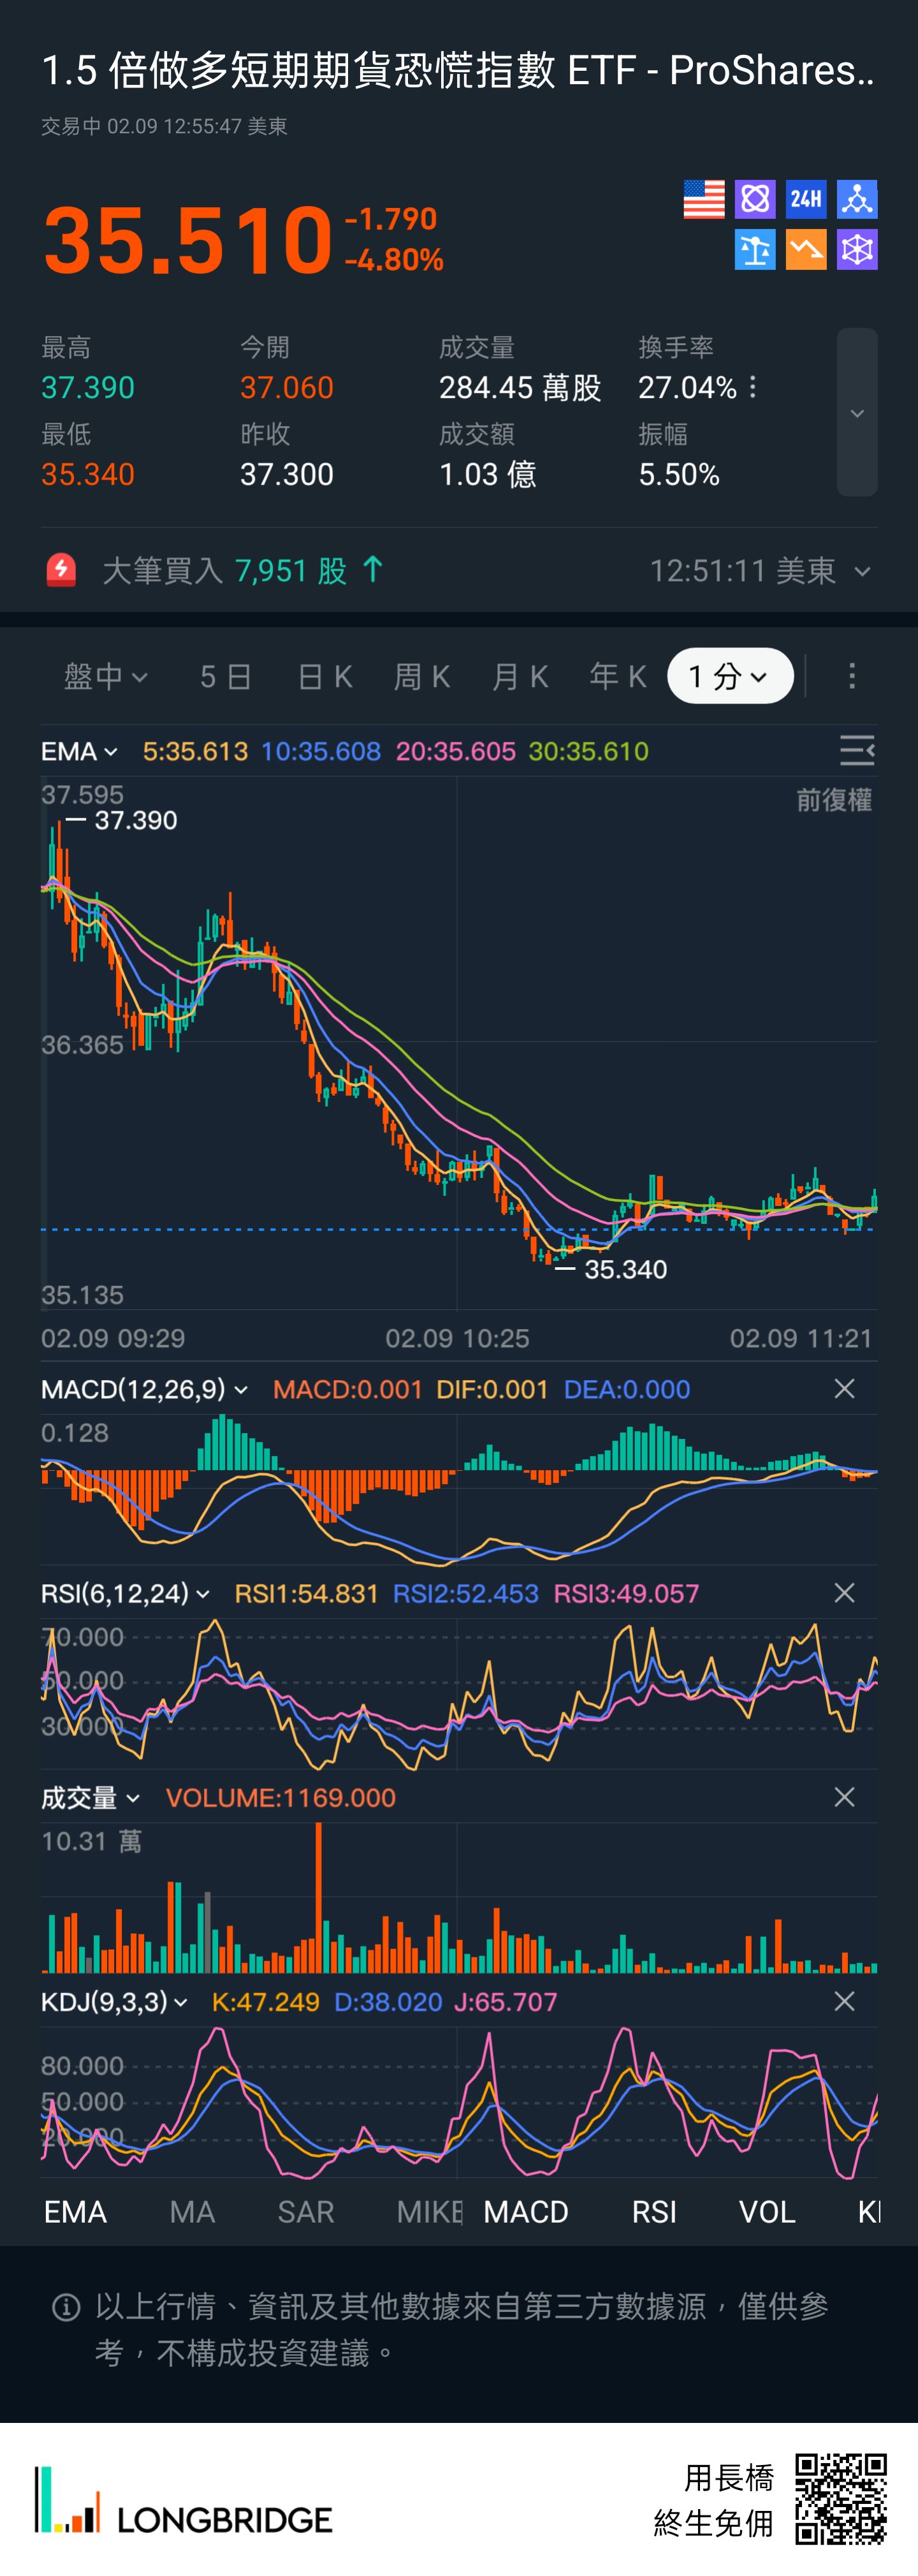Open the 1分 interval dropdown
Image resolution: width=918 pixels, height=2576 pixels.
[x=730, y=677]
